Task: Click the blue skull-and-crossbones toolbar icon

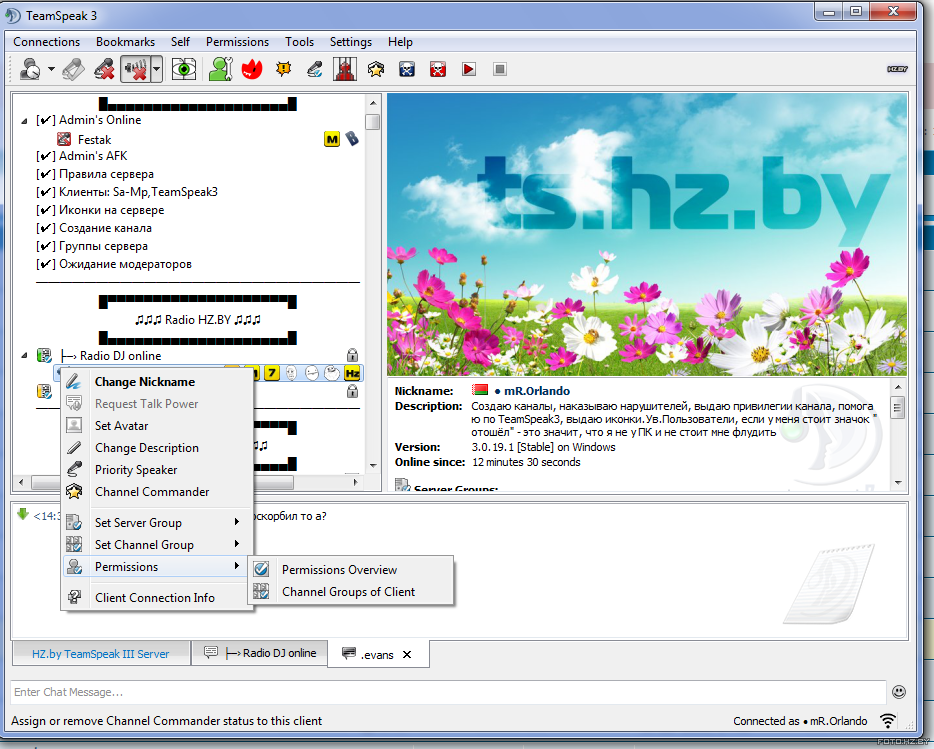Action: [x=407, y=70]
